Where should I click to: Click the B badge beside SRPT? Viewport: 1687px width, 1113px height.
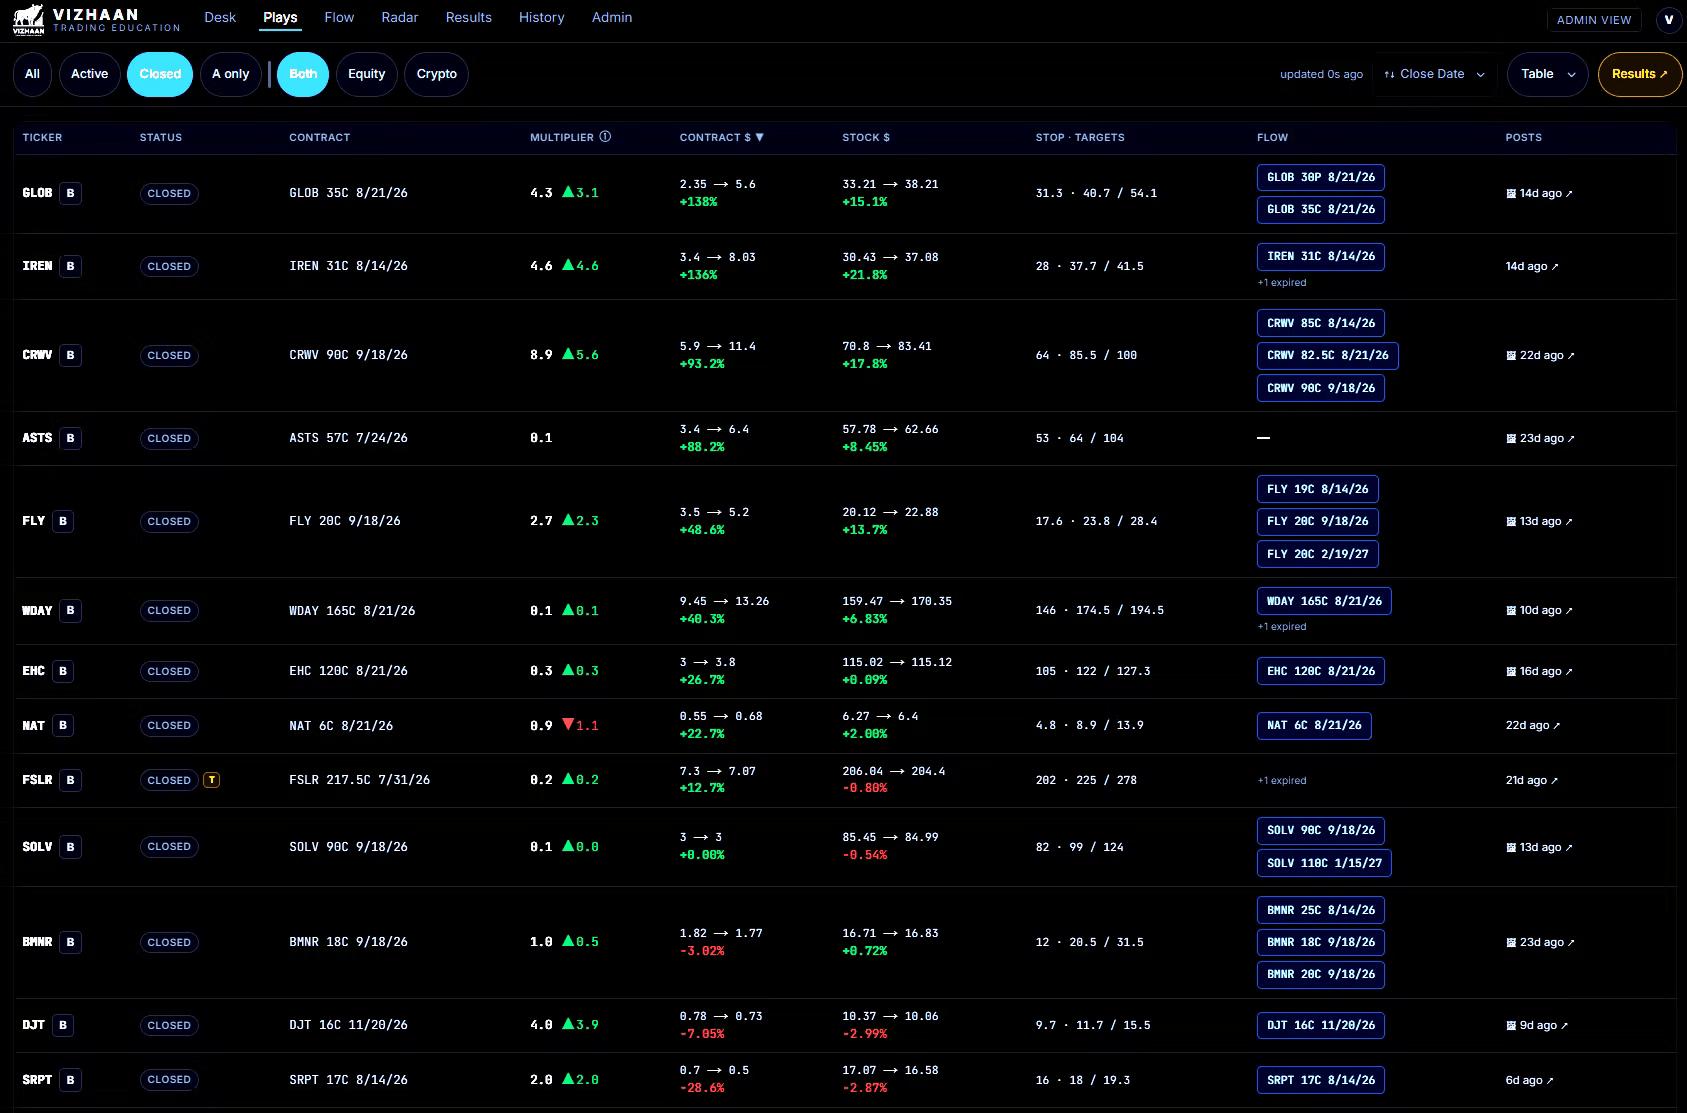pyautogui.click(x=70, y=1080)
